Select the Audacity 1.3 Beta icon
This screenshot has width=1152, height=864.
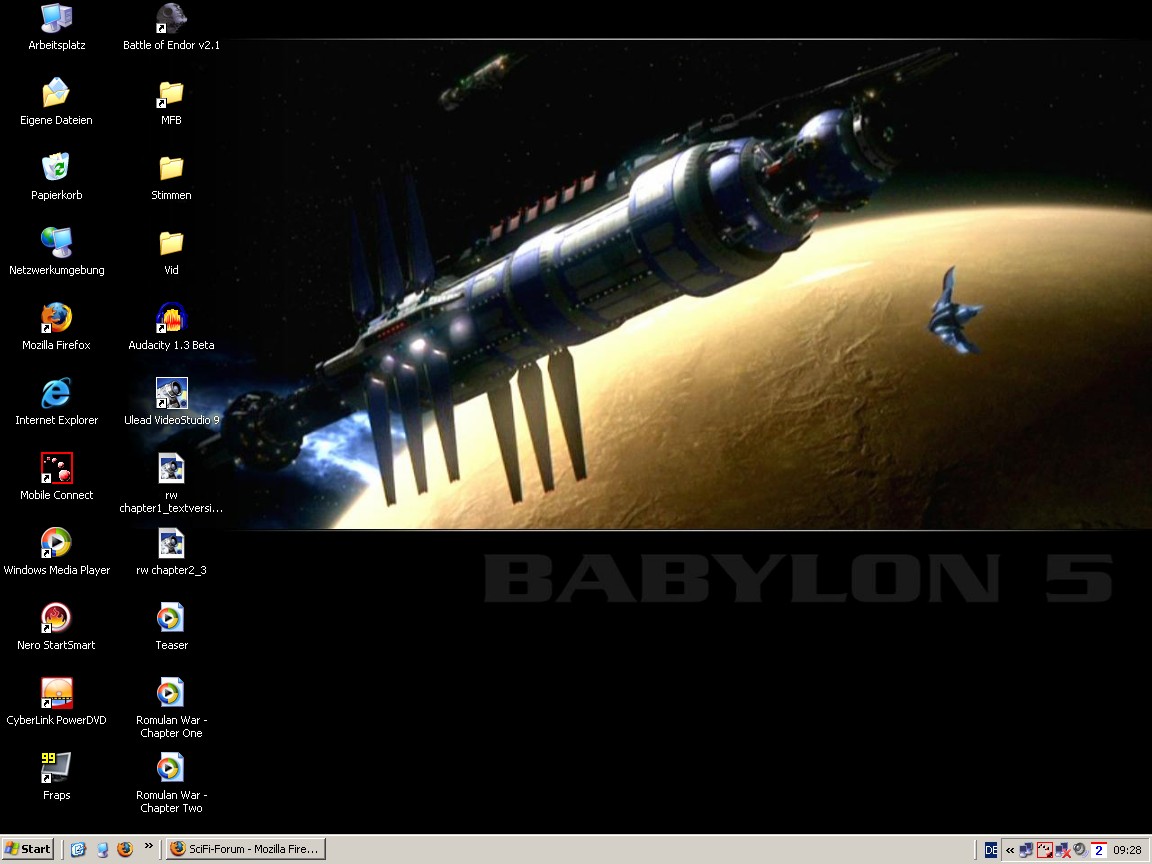tap(171, 319)
